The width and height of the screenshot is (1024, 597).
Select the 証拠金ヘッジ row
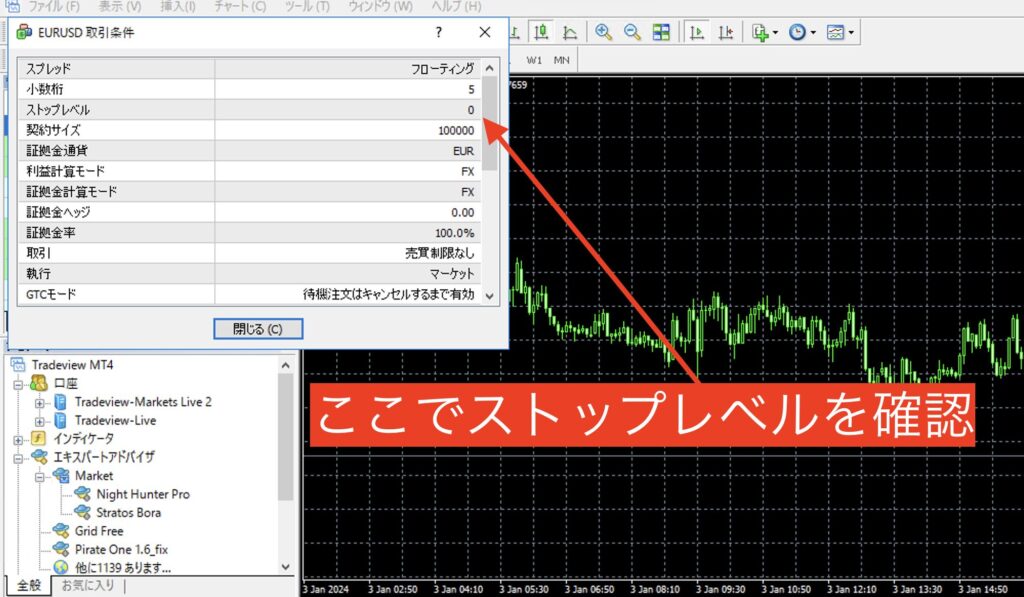click(249, 212)
